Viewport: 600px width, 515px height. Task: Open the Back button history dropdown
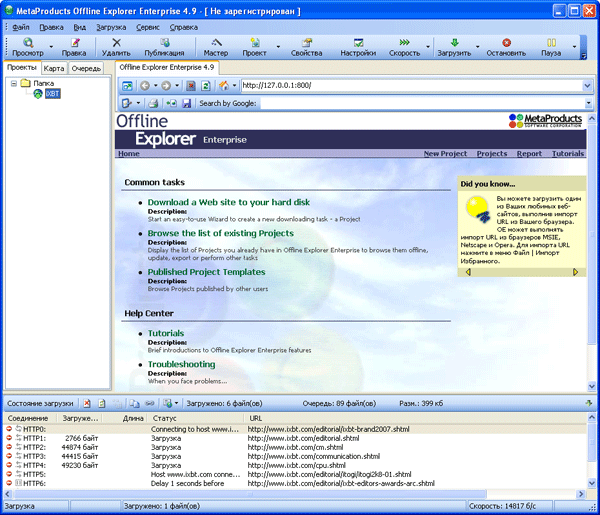tap(155, 86)
